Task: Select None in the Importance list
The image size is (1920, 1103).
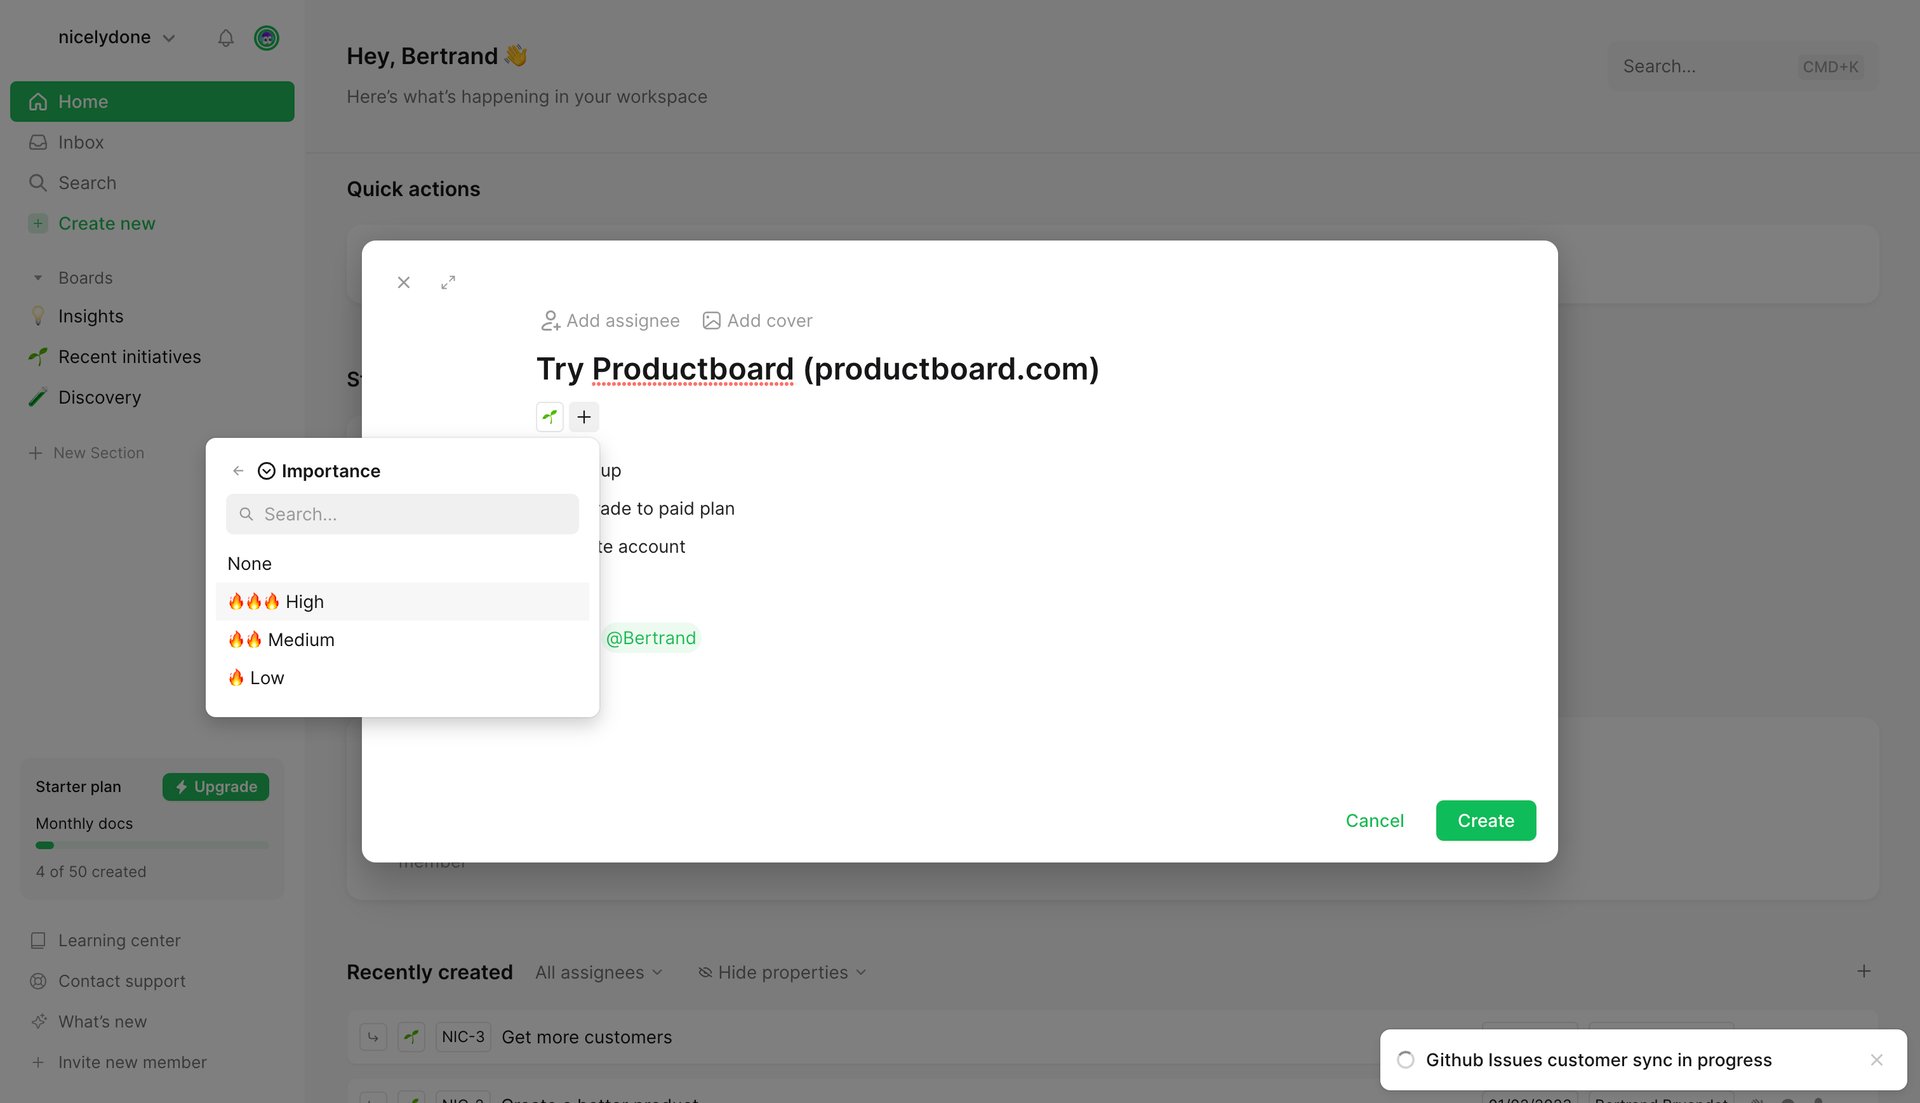Action: click(x=249, y=563)
